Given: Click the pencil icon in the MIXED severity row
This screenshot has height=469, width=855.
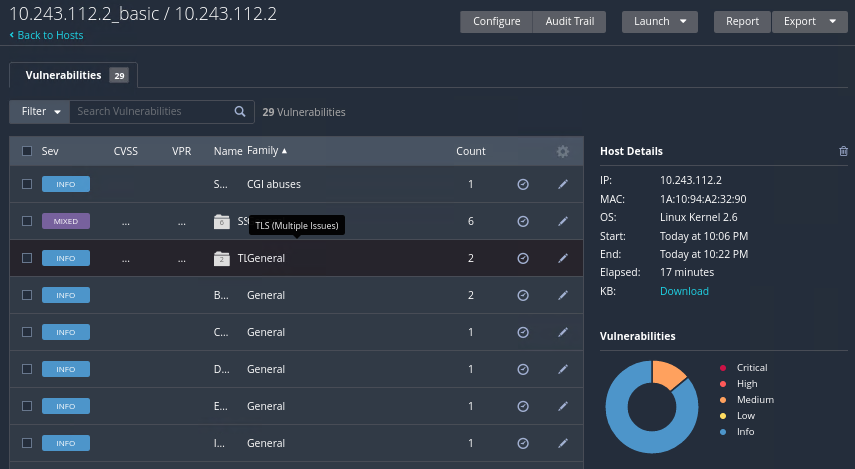Looking at the screenshot, I should pos(563,221).
